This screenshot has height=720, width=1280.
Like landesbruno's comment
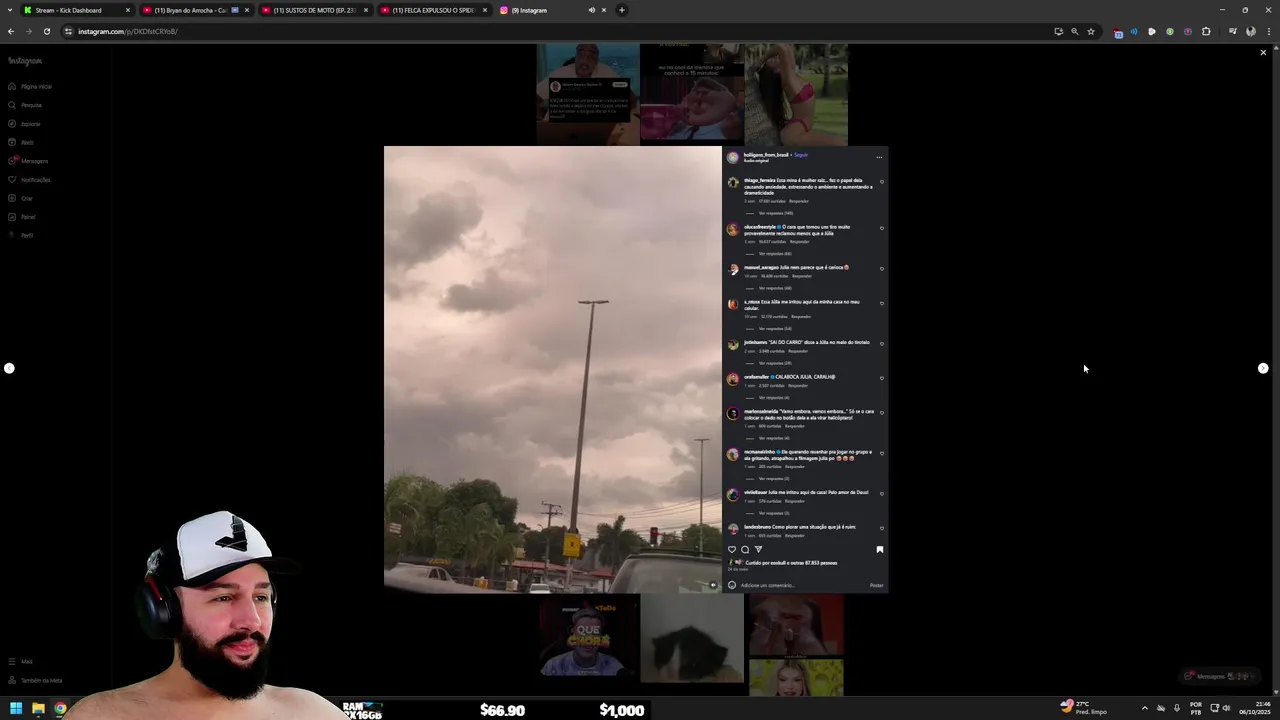pyautogui.click(x=881, y=528)
